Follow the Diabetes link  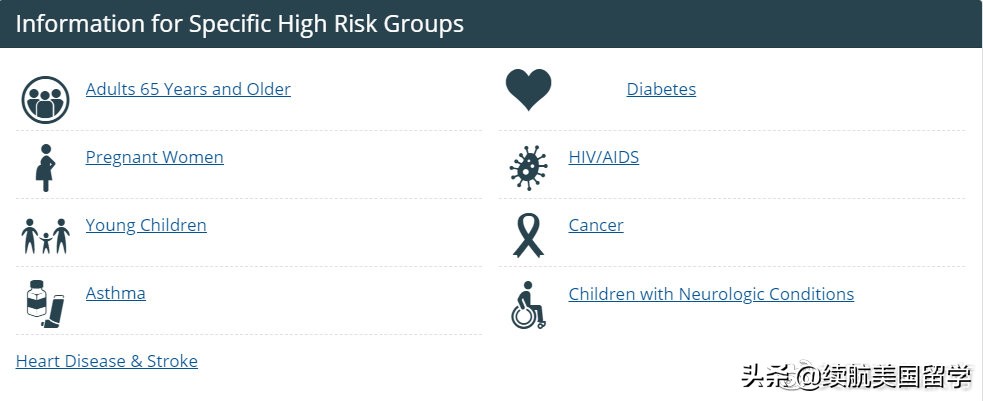(x=661, y=89)
